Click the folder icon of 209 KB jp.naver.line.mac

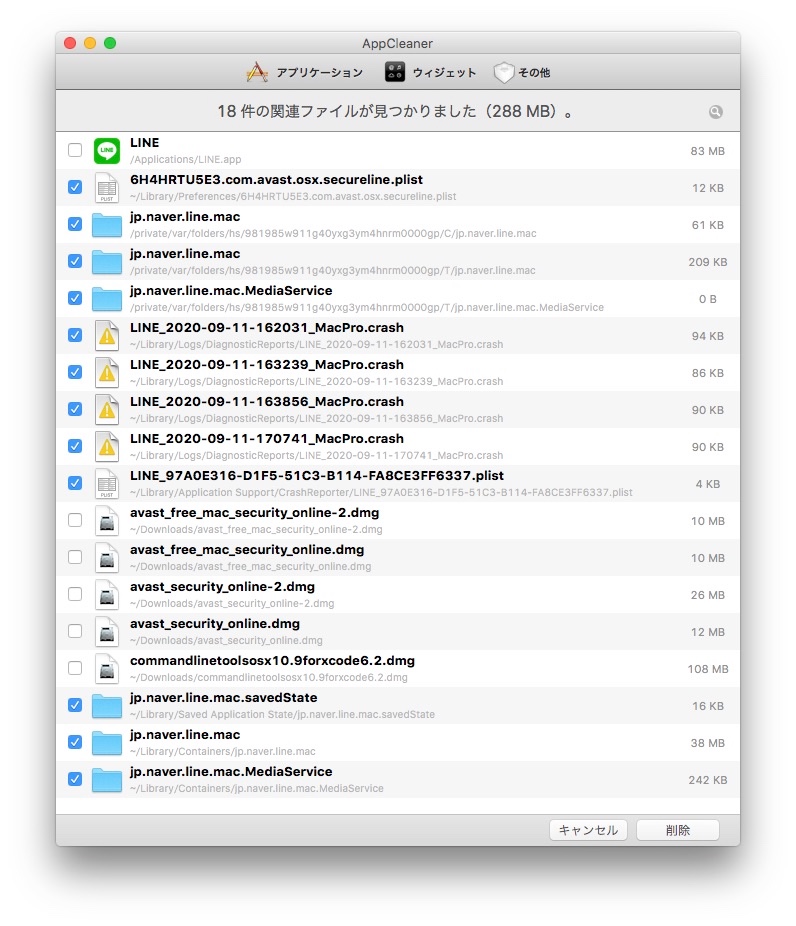pos(107,262)
